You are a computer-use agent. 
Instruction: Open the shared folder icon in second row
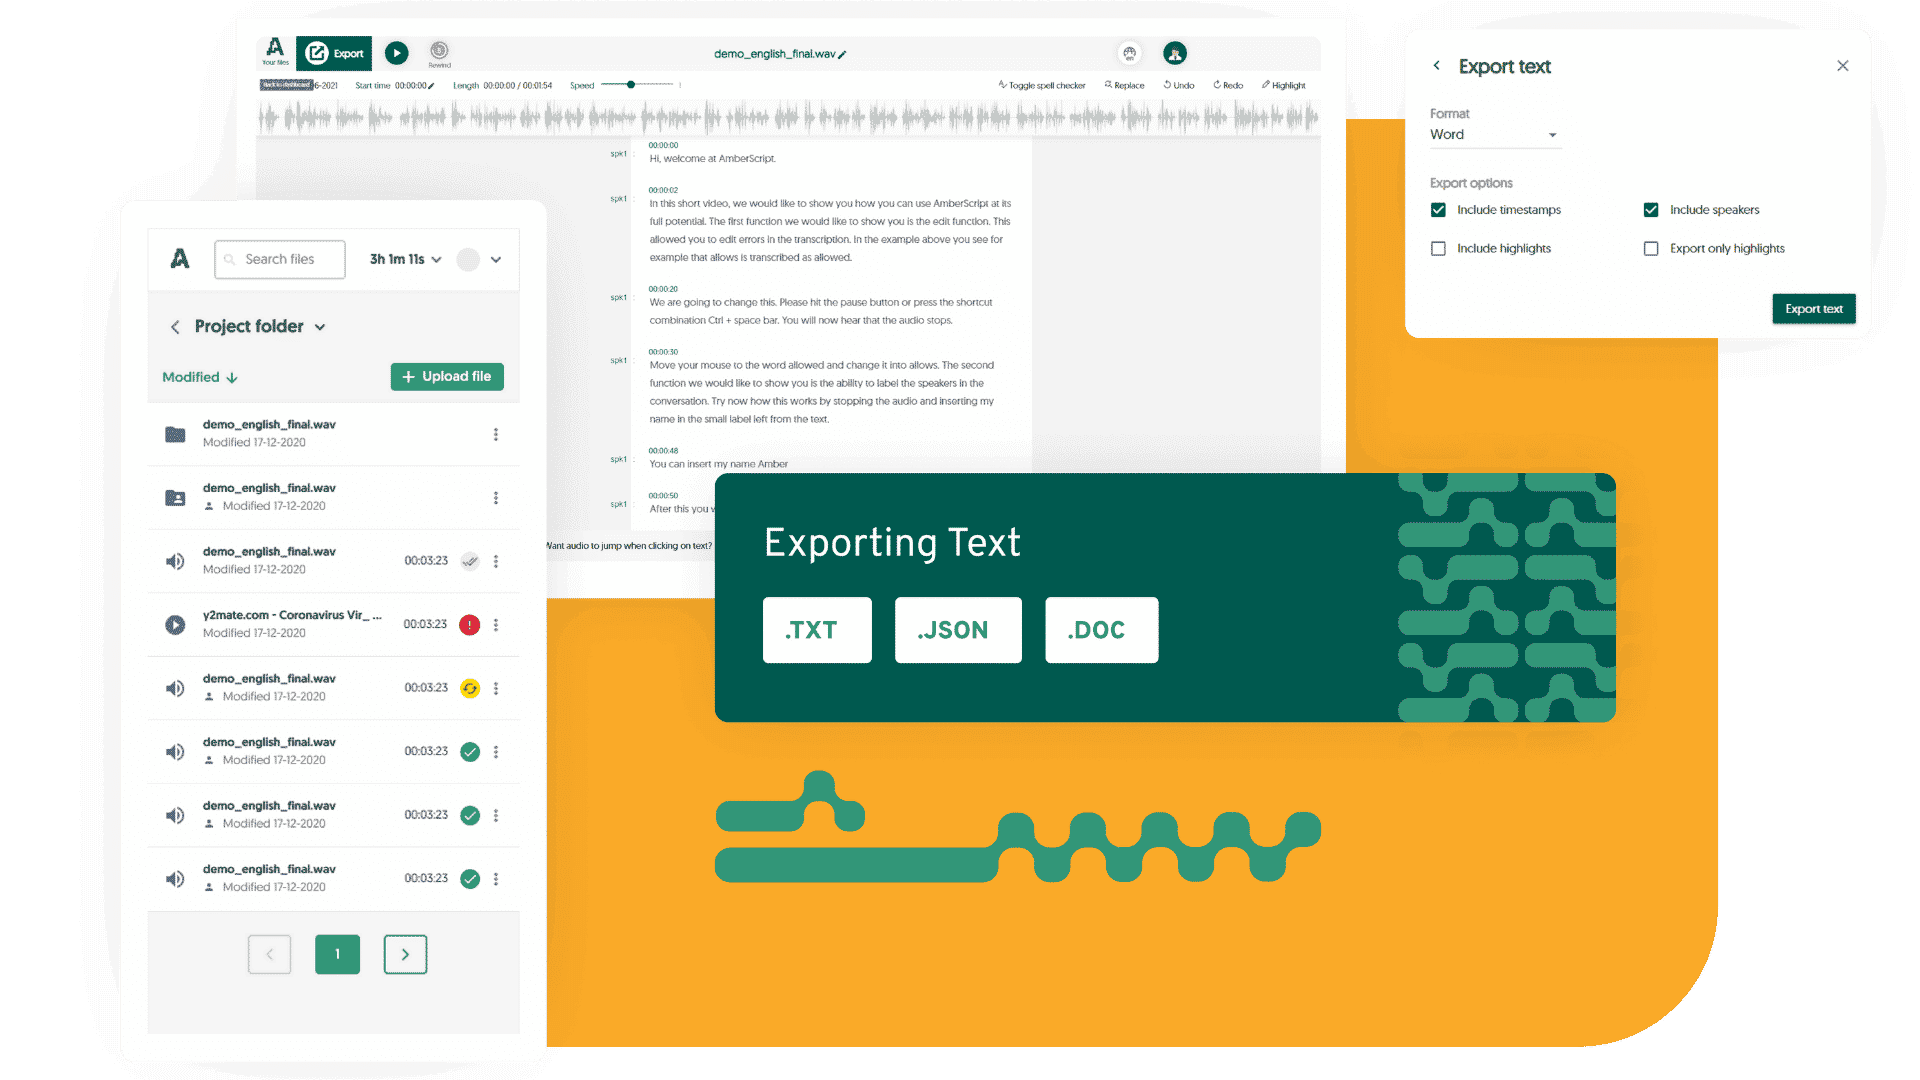[x=175, y=497]
